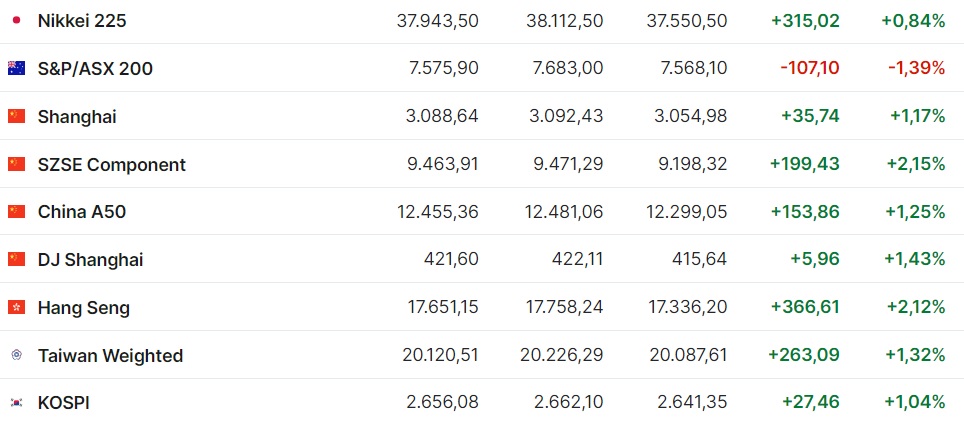Viewport: 964px width, 422px height.
Task: Click the Hang Seng +366,61 change value
Action: 805,307
